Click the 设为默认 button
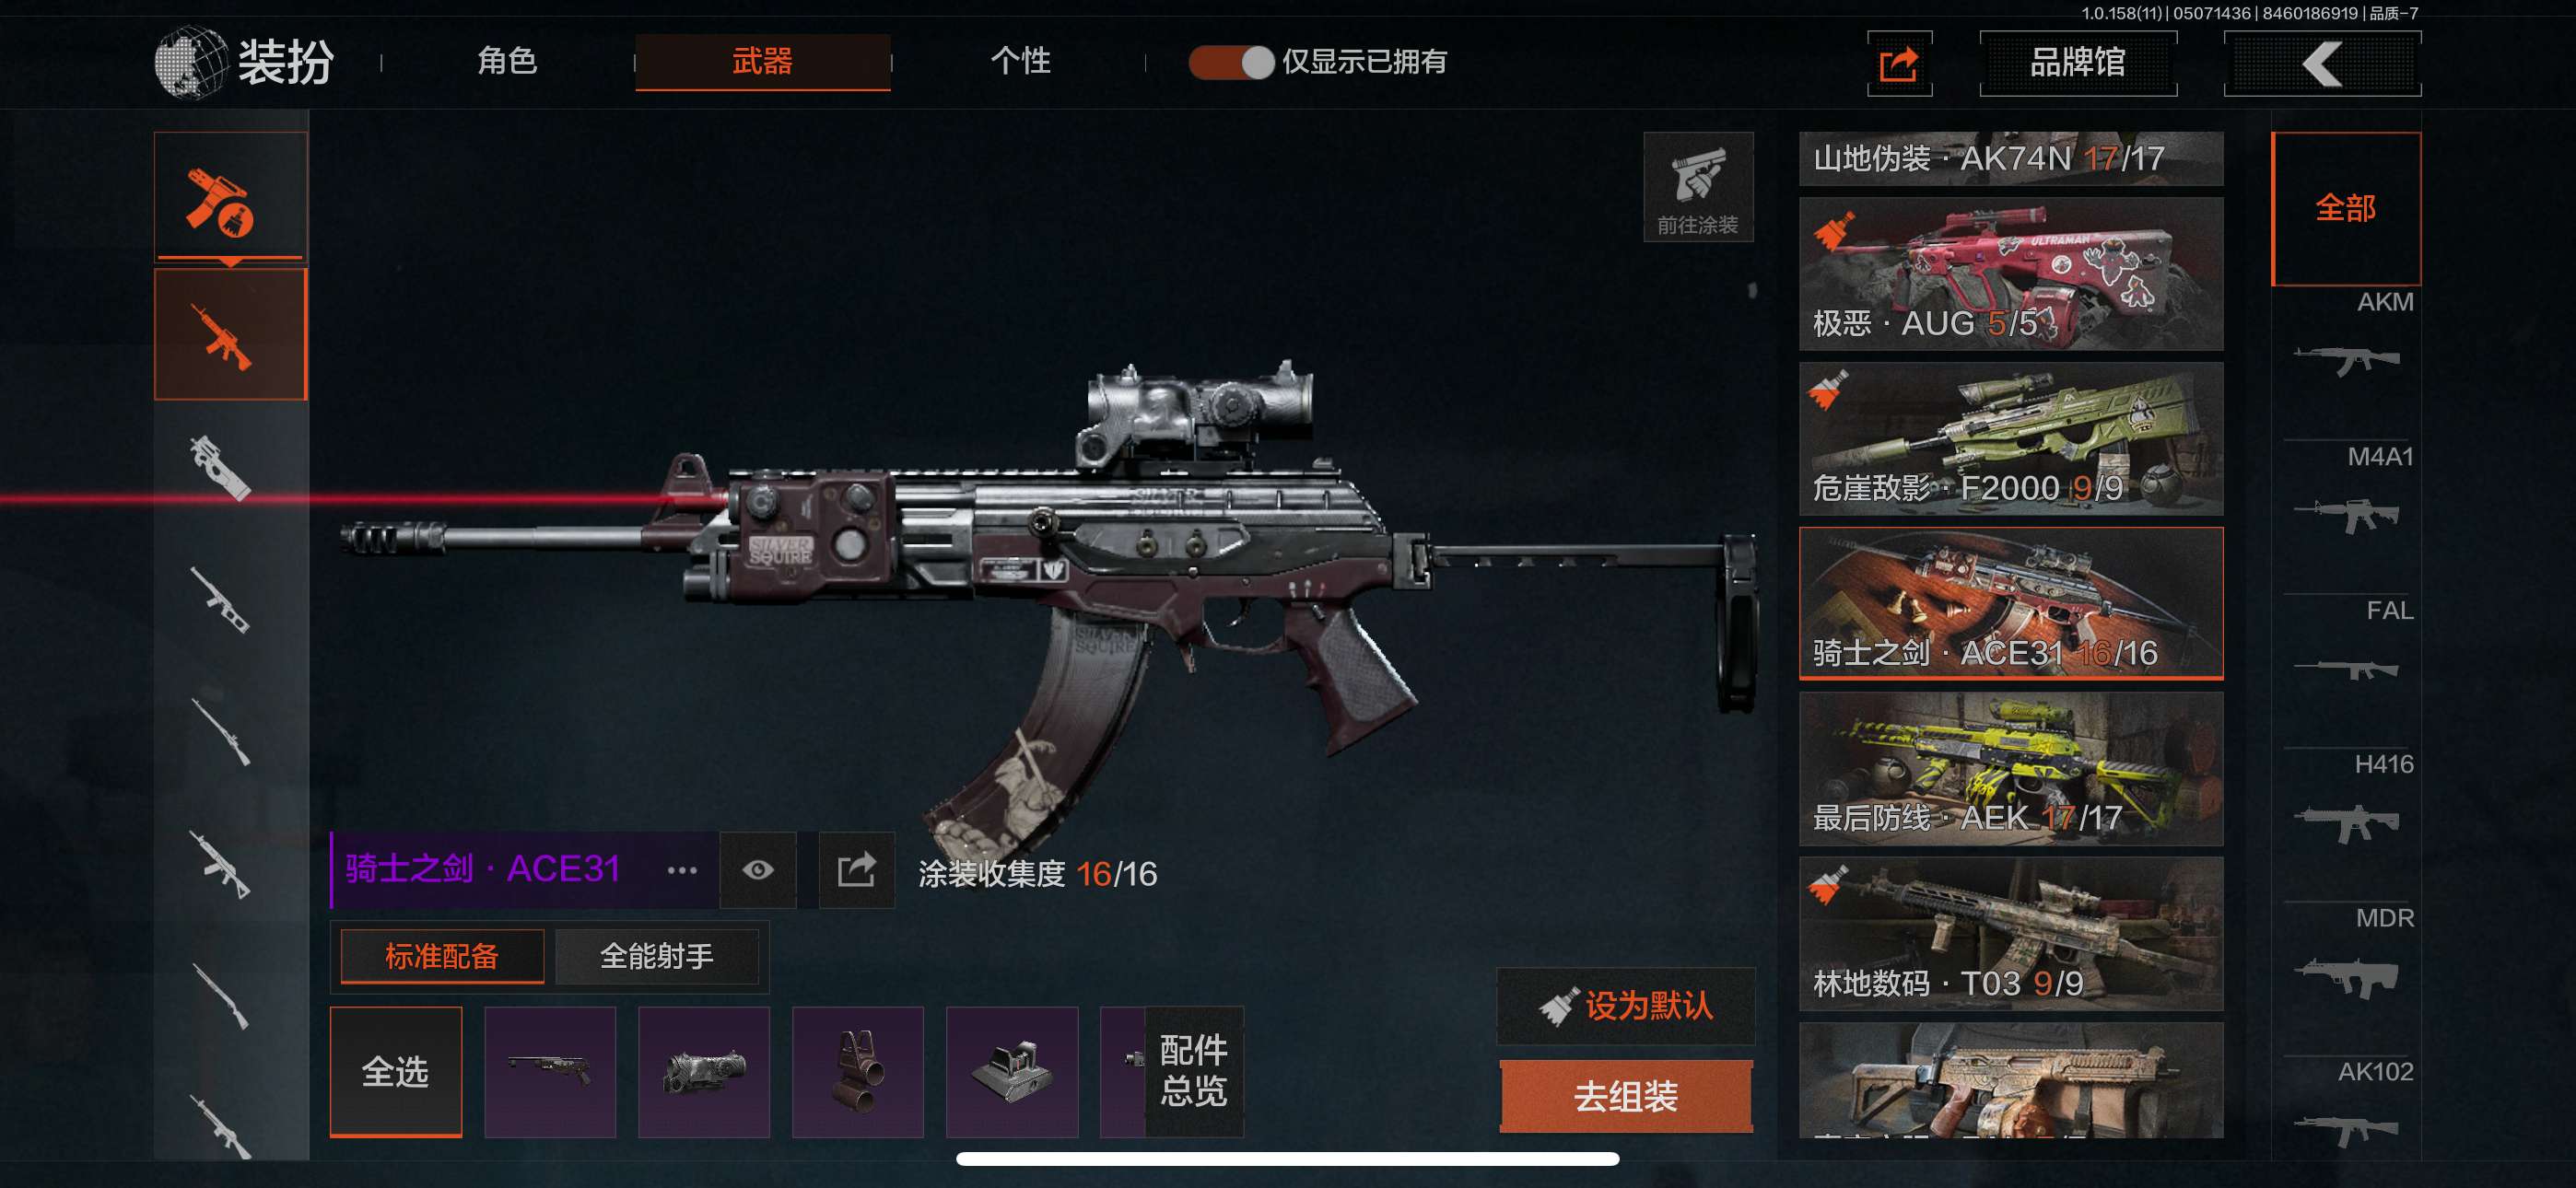The width and height of the screenshot is (2576, 1188). [x=1626, y=1006]
